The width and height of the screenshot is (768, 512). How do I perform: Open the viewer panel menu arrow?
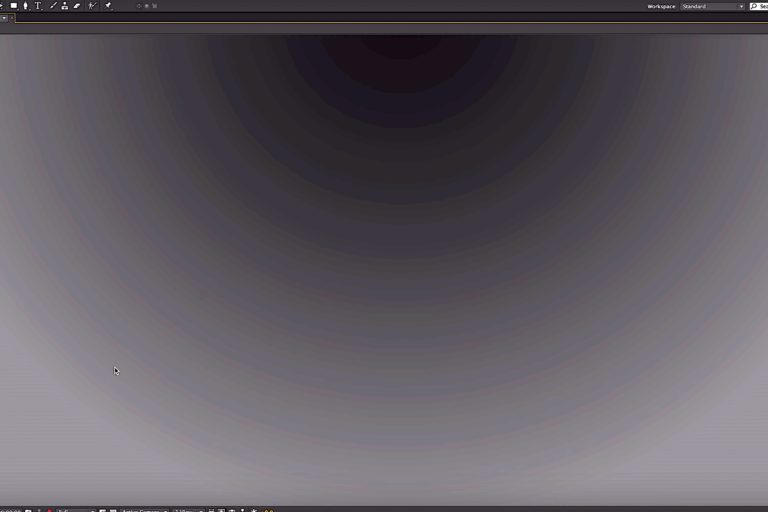coord(4,18)
